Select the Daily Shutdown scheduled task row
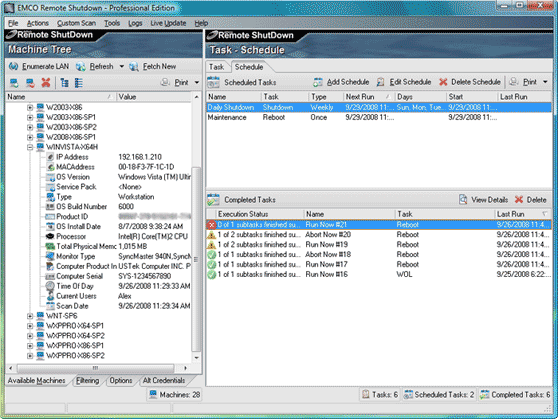The width and height of the screenshot is (558, 419). 379,108
